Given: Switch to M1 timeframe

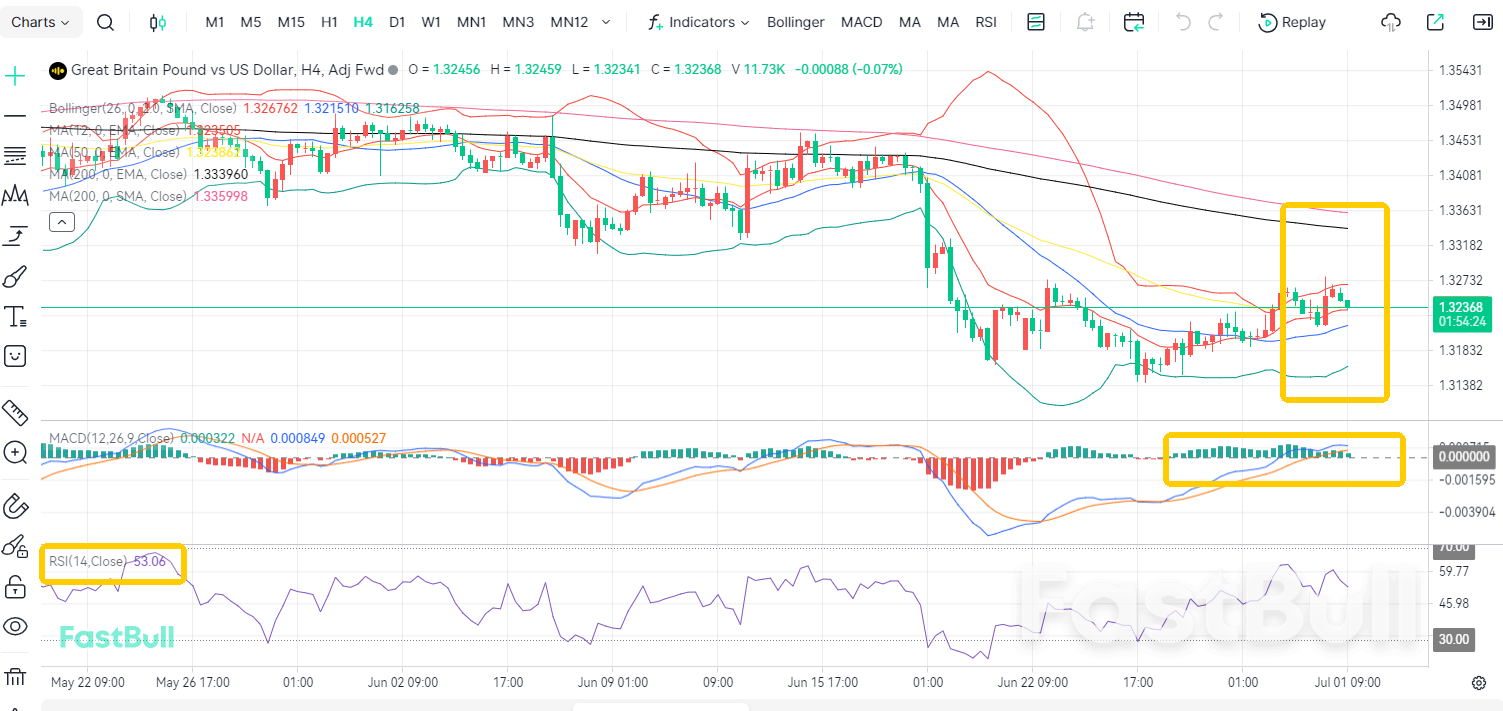Looking at the screenshot, I should pyautogui.click(x=215, y=22).
